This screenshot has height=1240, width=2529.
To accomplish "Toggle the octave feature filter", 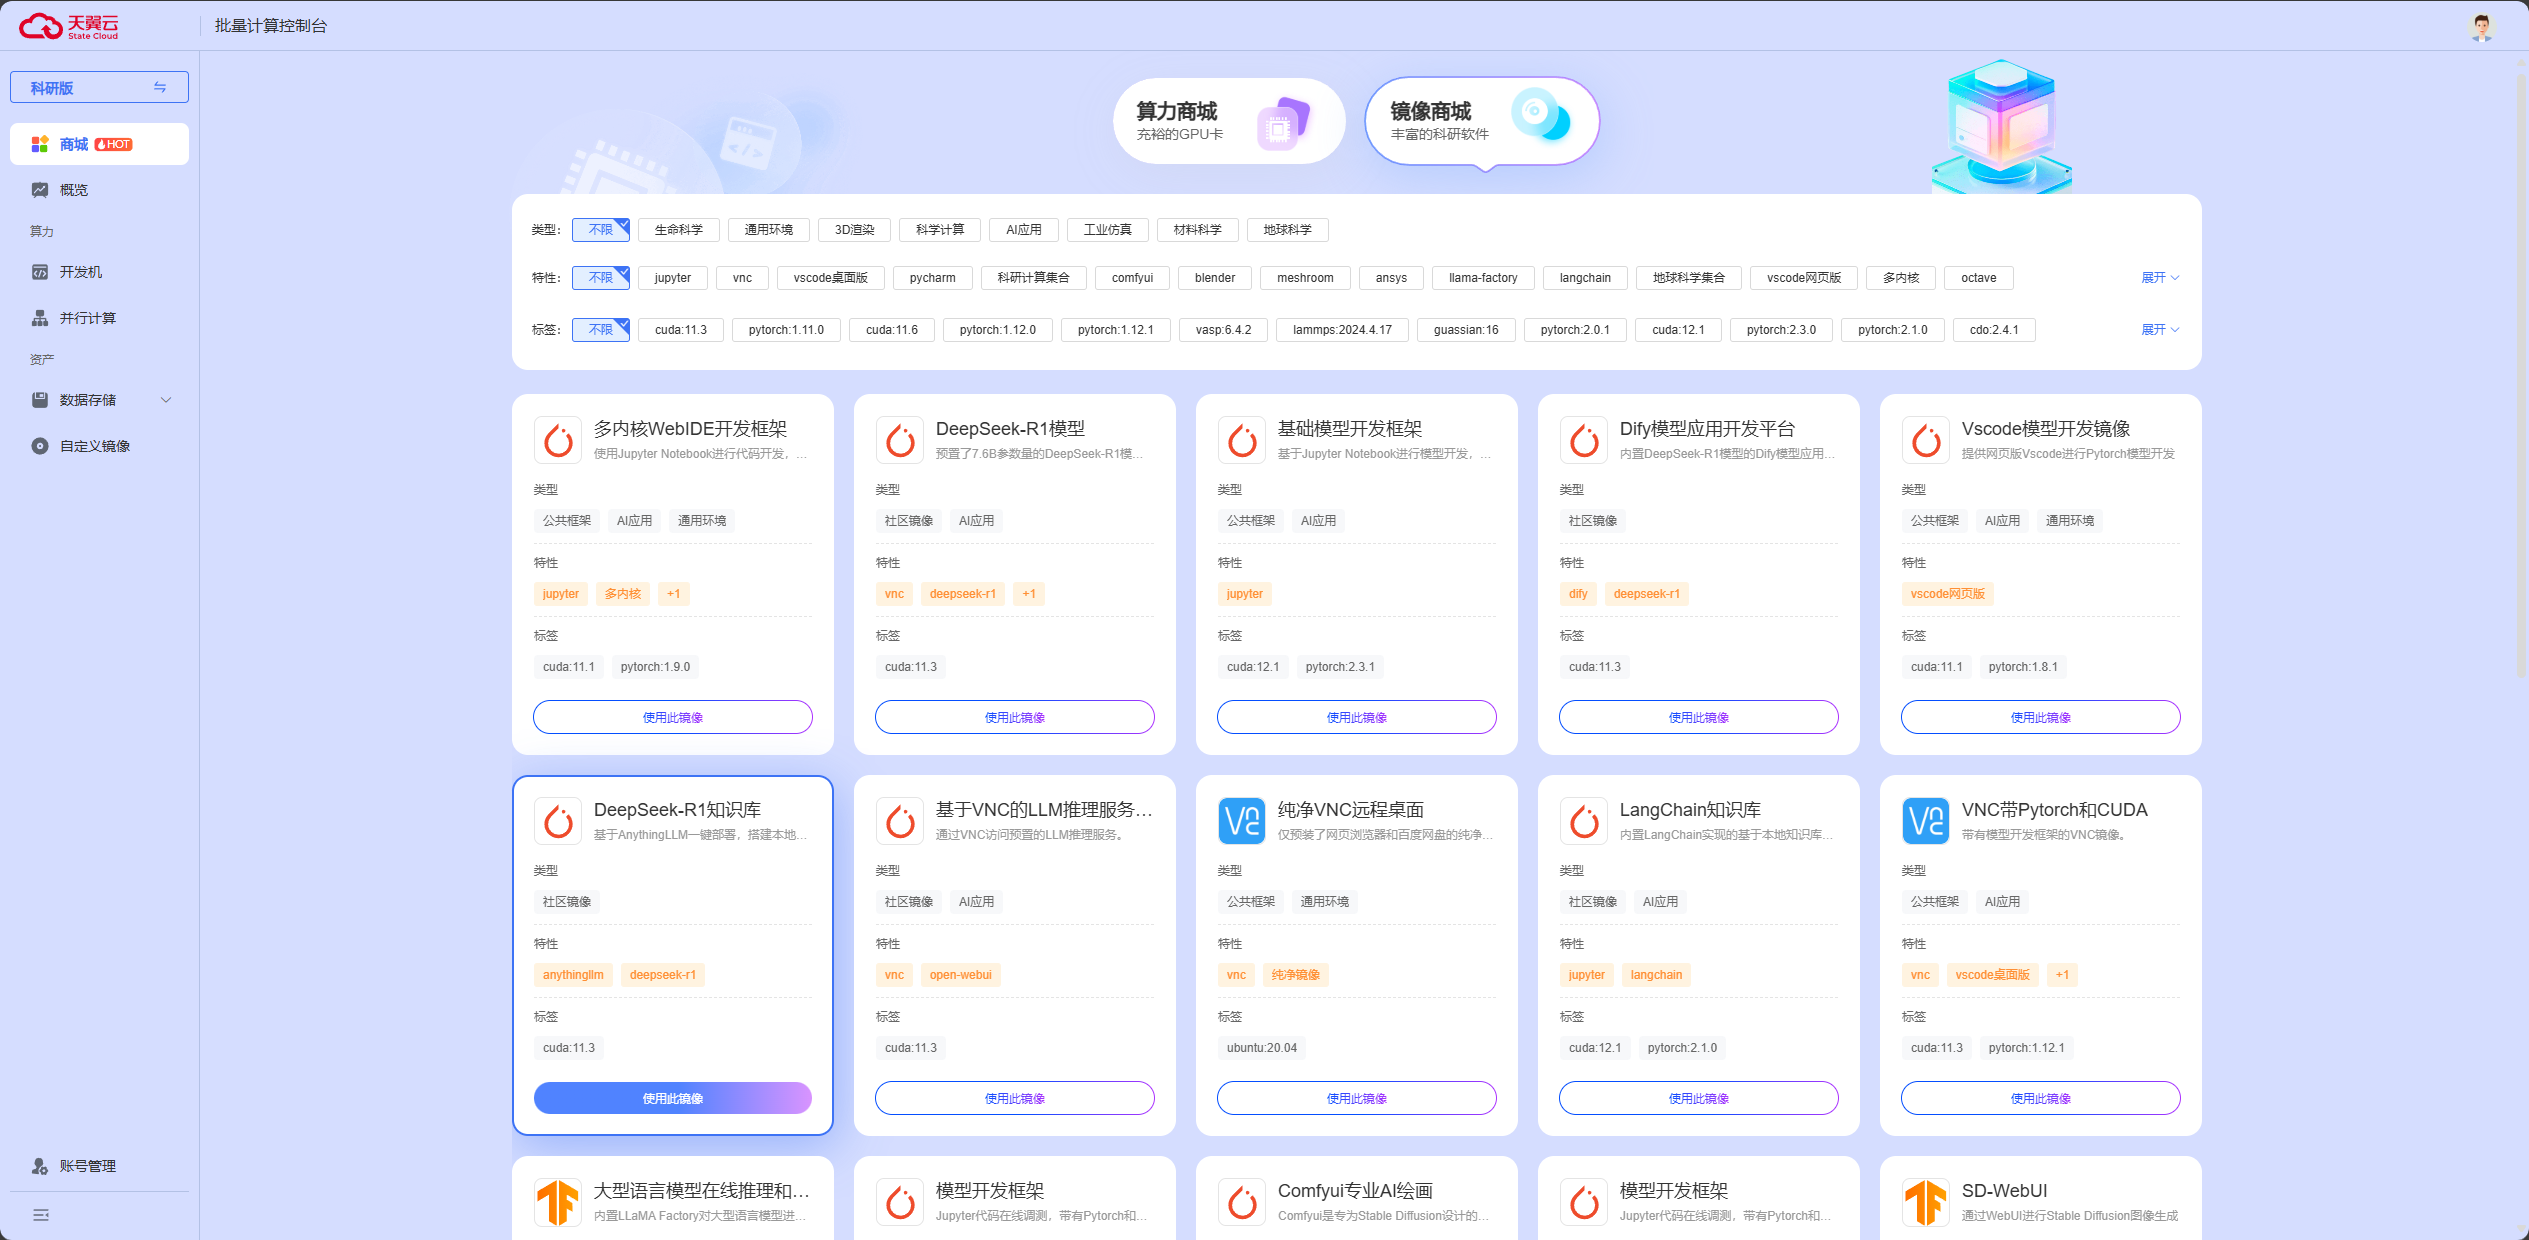I will [1978, 278].
